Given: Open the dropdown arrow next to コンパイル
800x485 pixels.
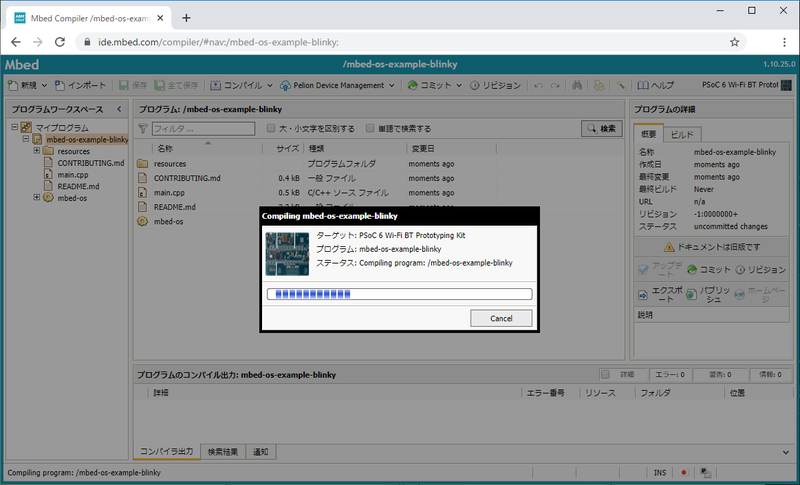Looking at the screenshot, I should [x=270, y=85].
